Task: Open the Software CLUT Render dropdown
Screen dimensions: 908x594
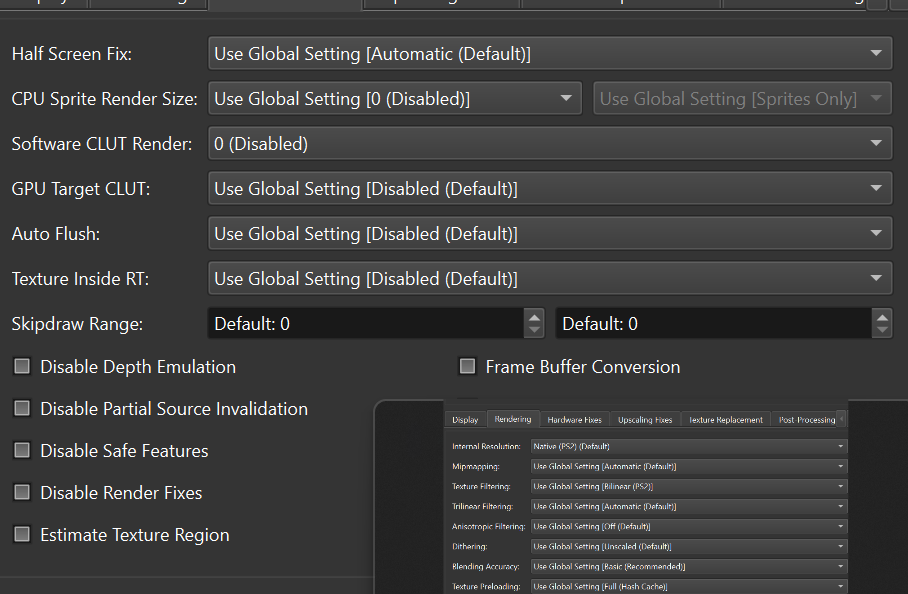Action: (550, 143)
